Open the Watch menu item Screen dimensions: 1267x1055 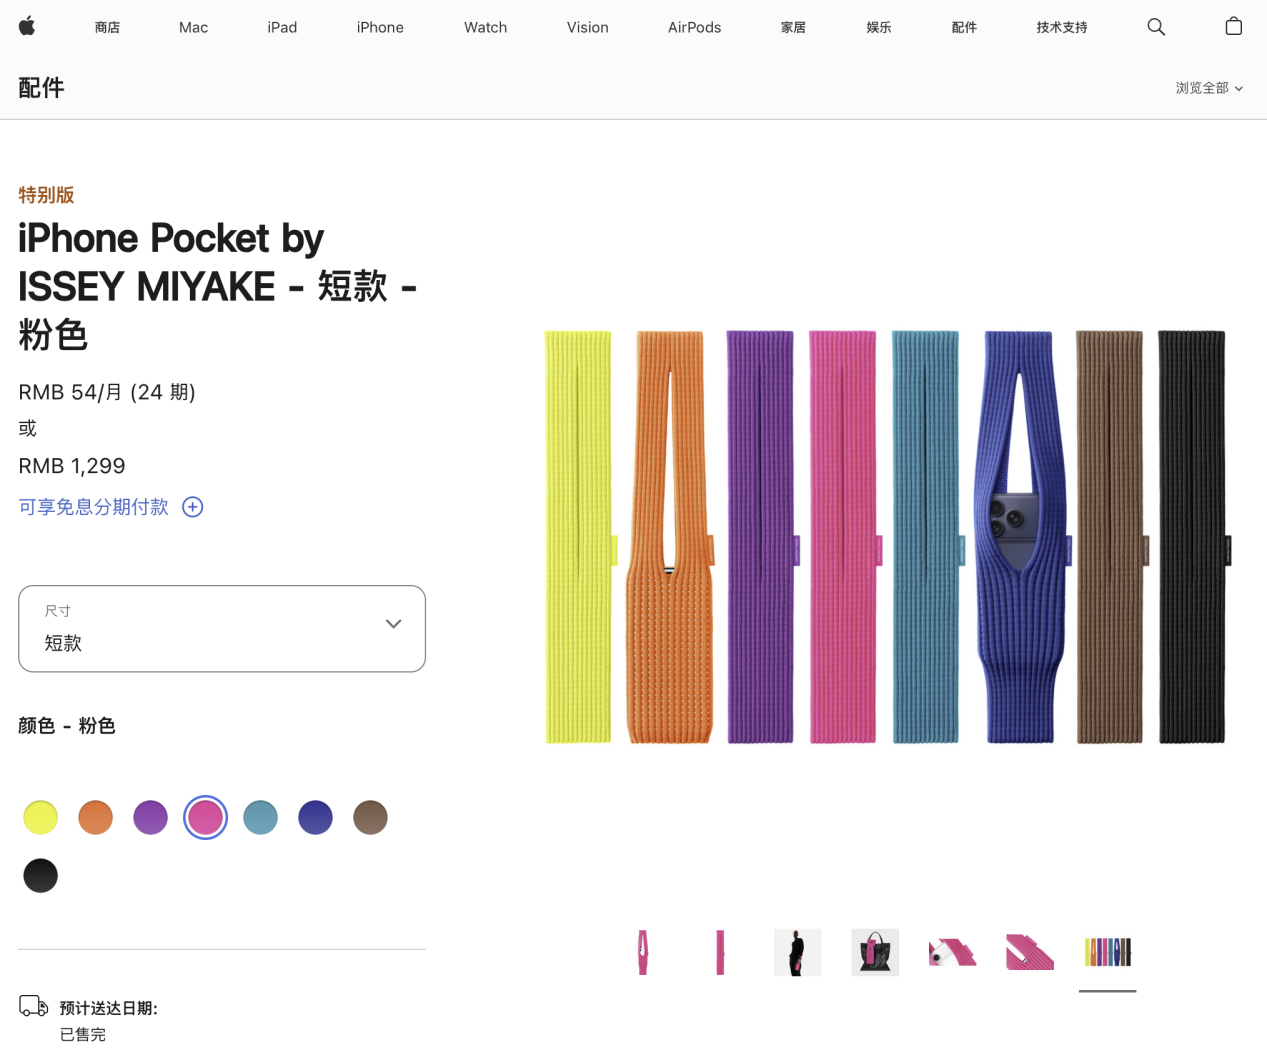click(x=485, y=27)
